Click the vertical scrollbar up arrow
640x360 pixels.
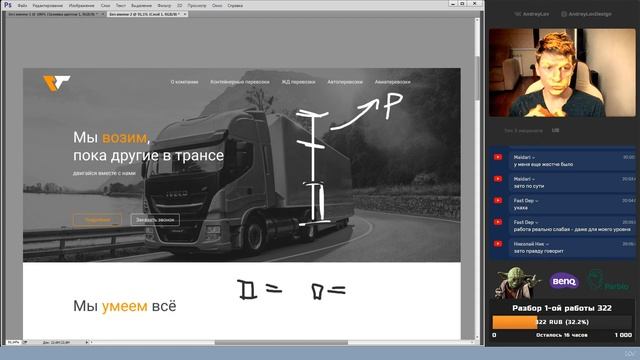coord(477,20)
